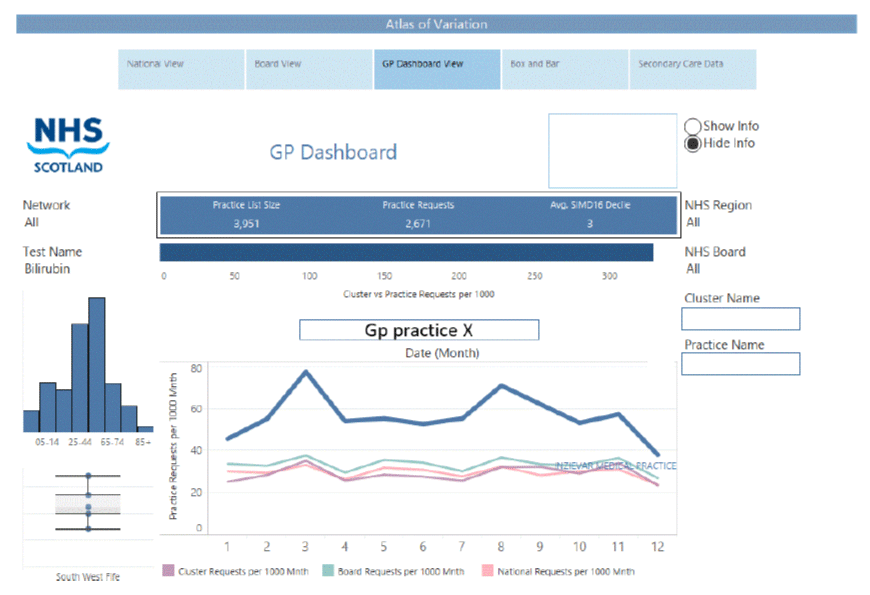This screenshot has height=595, width=870.
Task: Click the Atlas of Variation title bar
Action: [x=436, y=24]
